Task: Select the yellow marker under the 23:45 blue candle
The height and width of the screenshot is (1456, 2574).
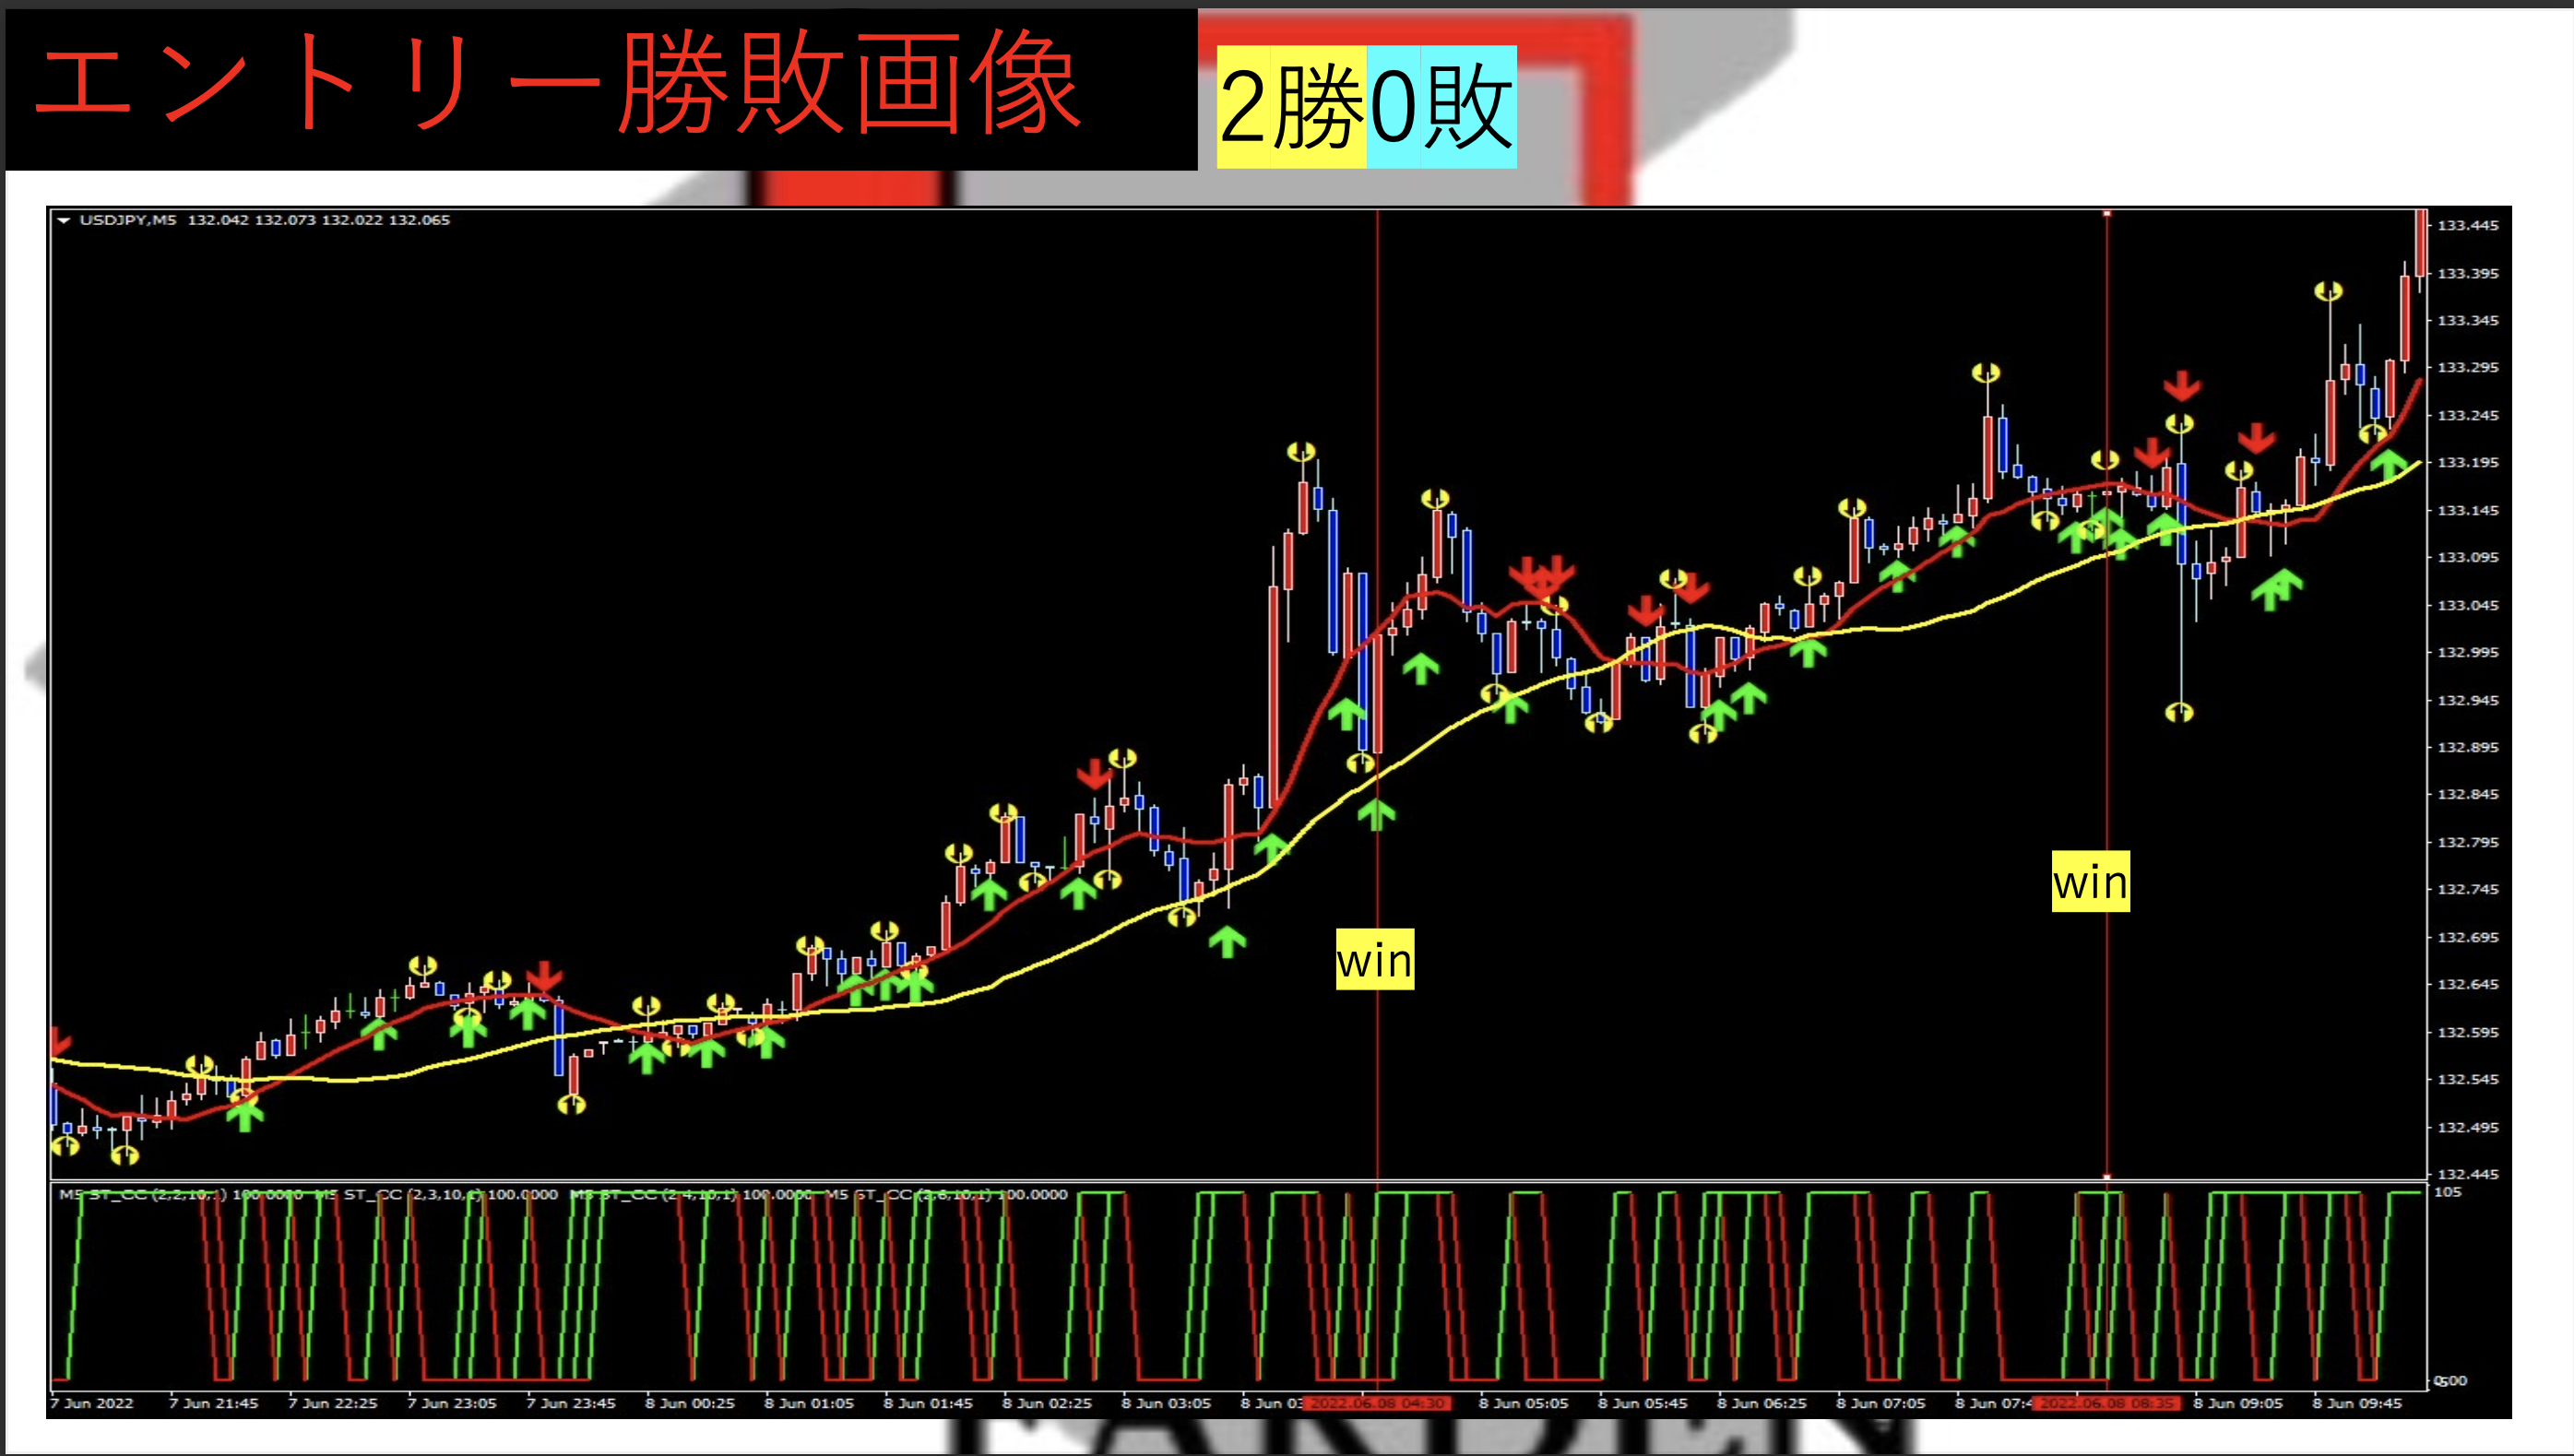Action: pyautogui.click(x=571, y=1104)
